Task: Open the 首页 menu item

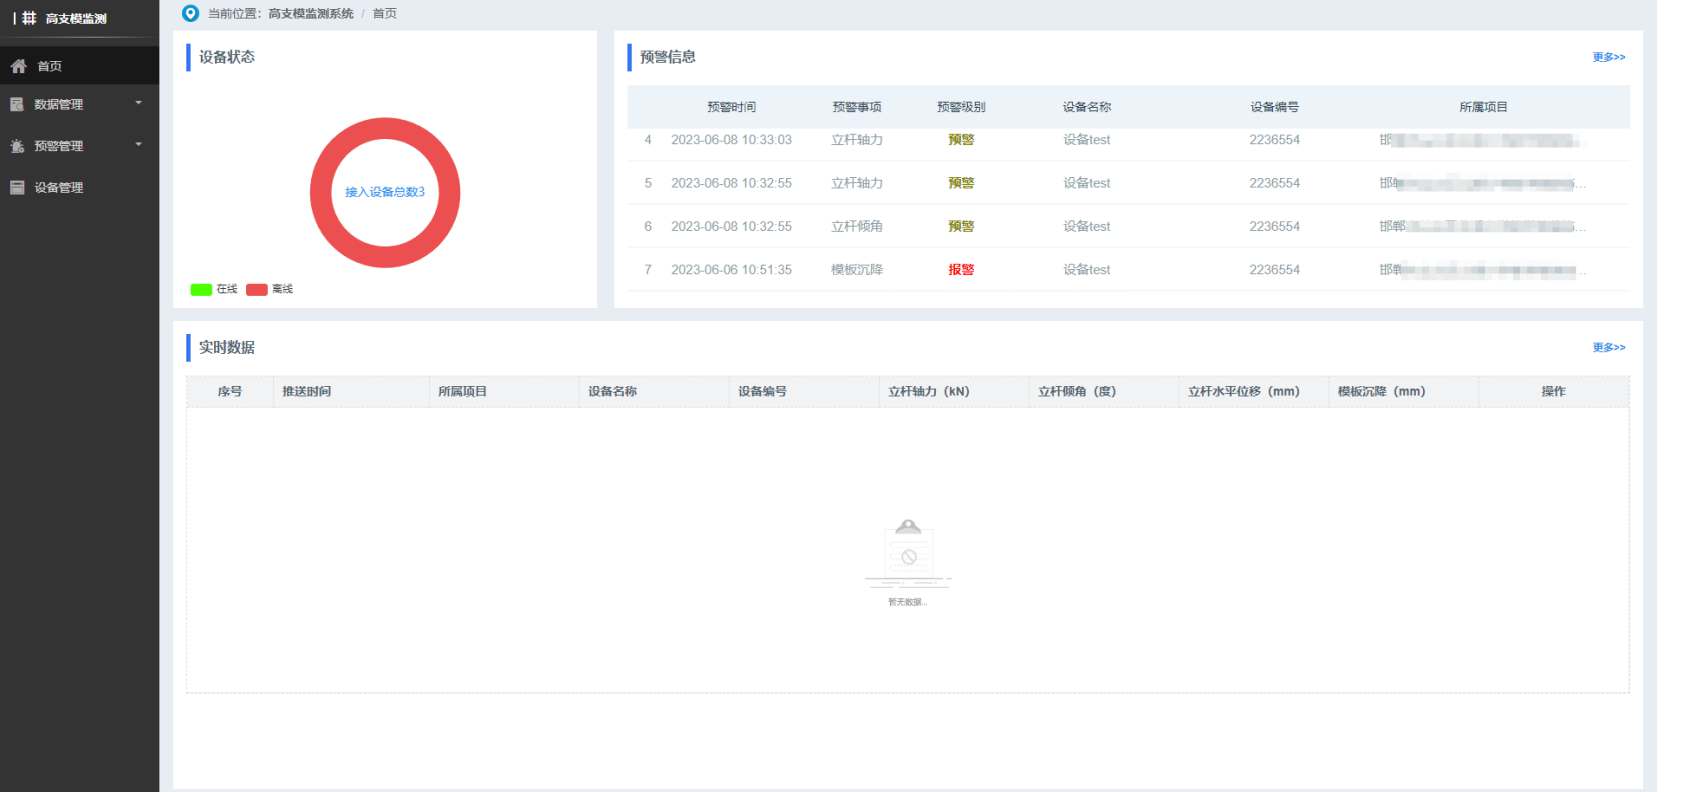Action: [x=50, y=66]
